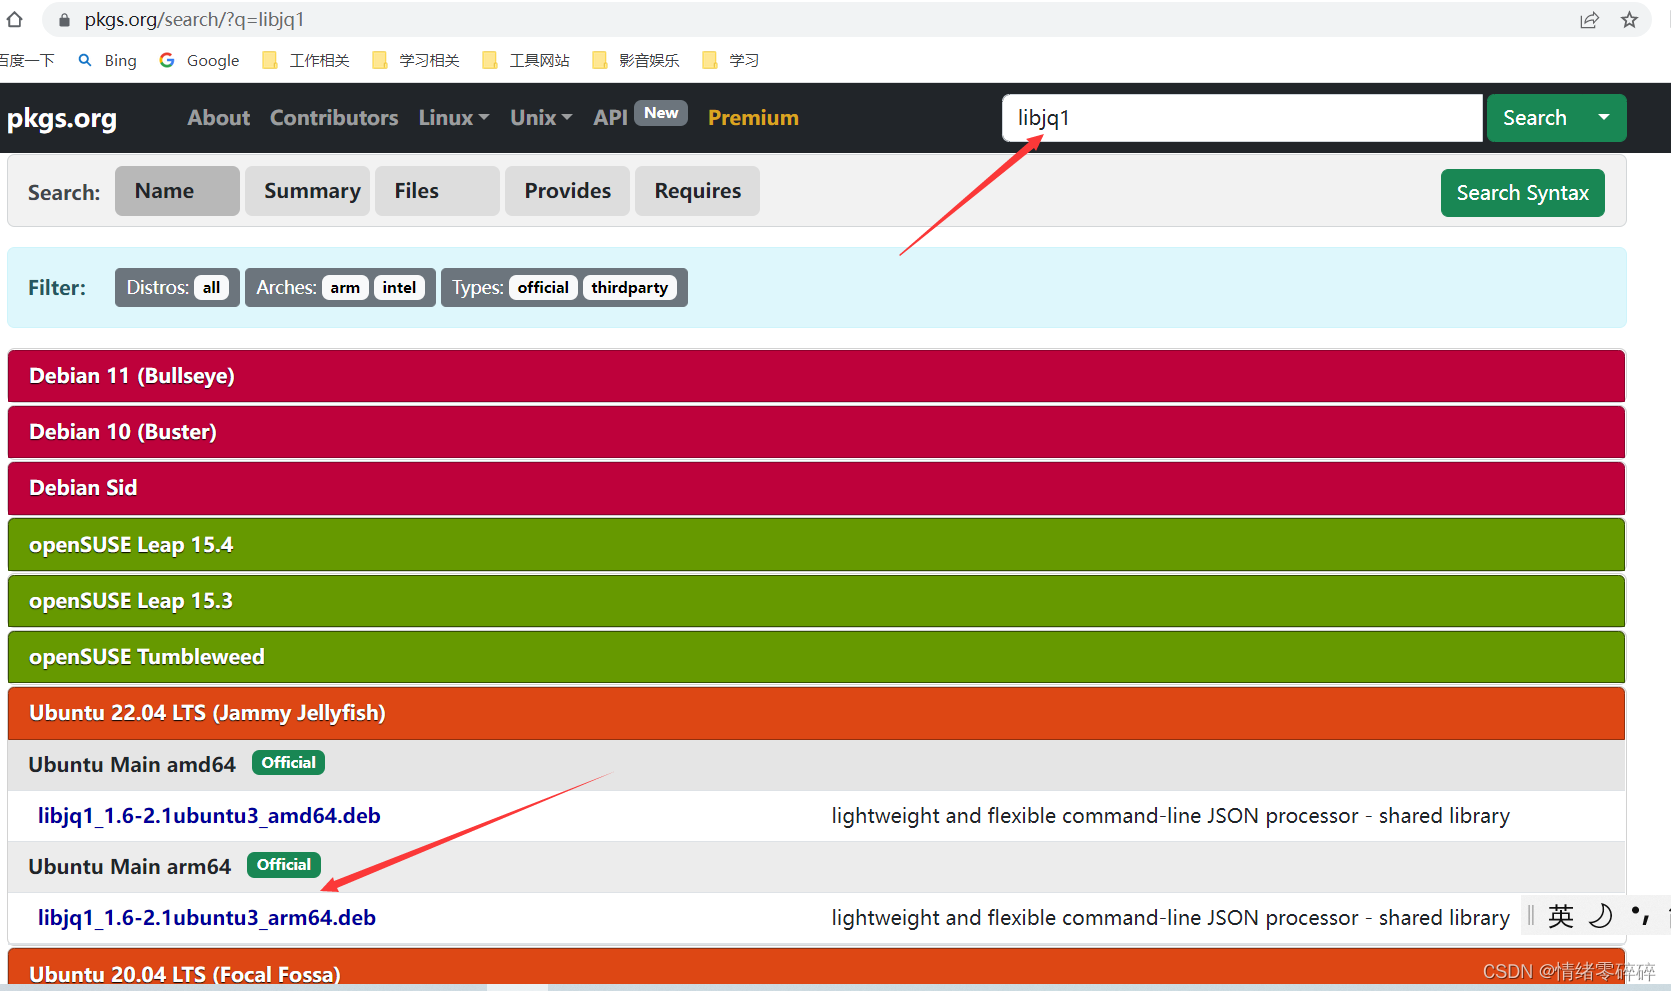Click inside the libjq1 search field
The height and width of the screenshot is (991, 1671).
pos(1240,118)
